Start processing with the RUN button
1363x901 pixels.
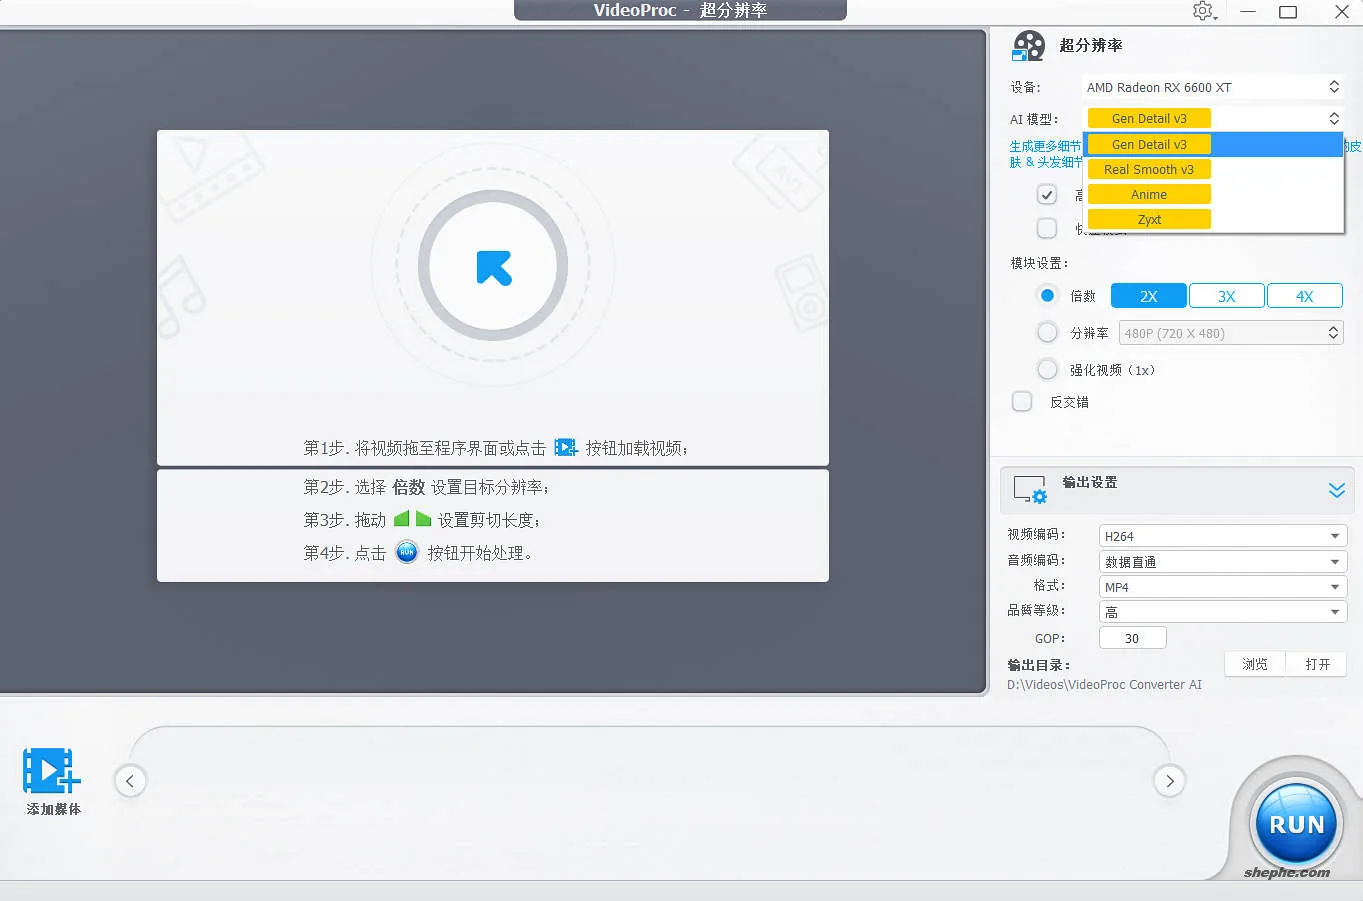point(1296,824)
